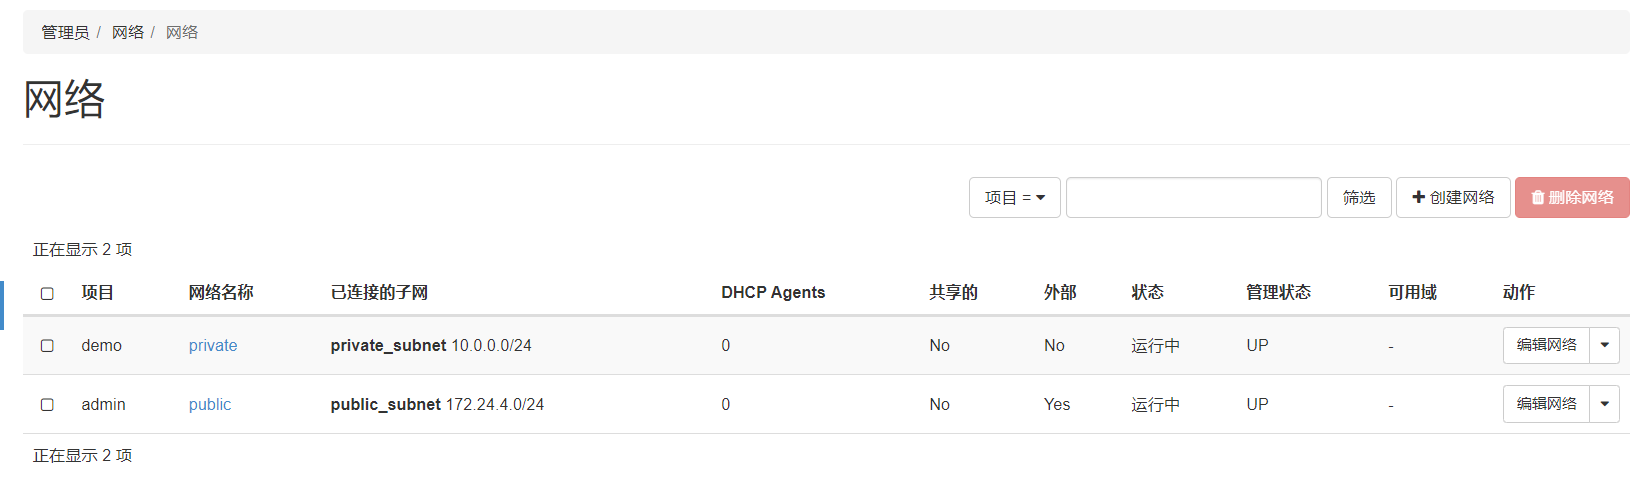The image size is (1637, 486).
Task: Click 编辑网络 for the private network
Action: pos(1546,345)
